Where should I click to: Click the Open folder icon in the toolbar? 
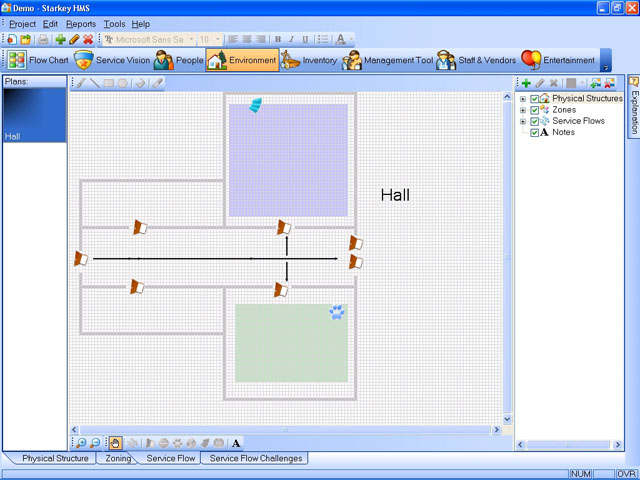pos(26,39)
